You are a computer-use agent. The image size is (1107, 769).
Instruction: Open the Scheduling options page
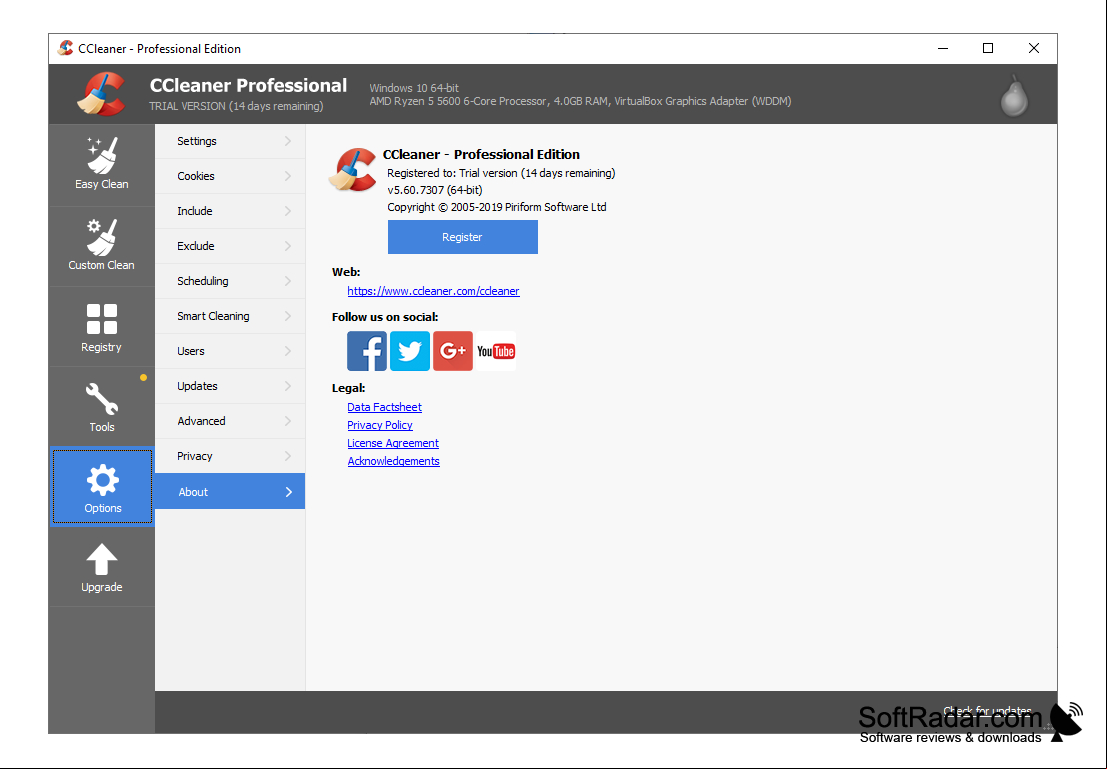pos(230,281)
